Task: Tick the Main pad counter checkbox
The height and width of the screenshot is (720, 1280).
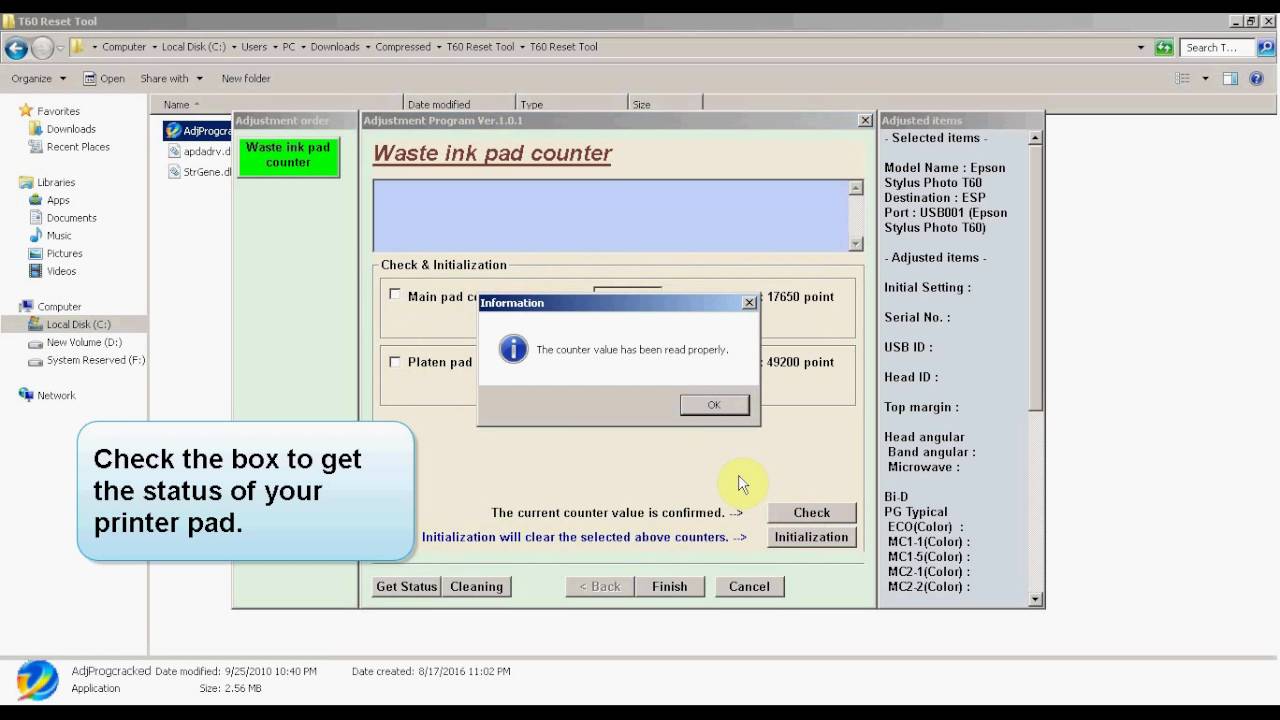Action: (395, 295)
